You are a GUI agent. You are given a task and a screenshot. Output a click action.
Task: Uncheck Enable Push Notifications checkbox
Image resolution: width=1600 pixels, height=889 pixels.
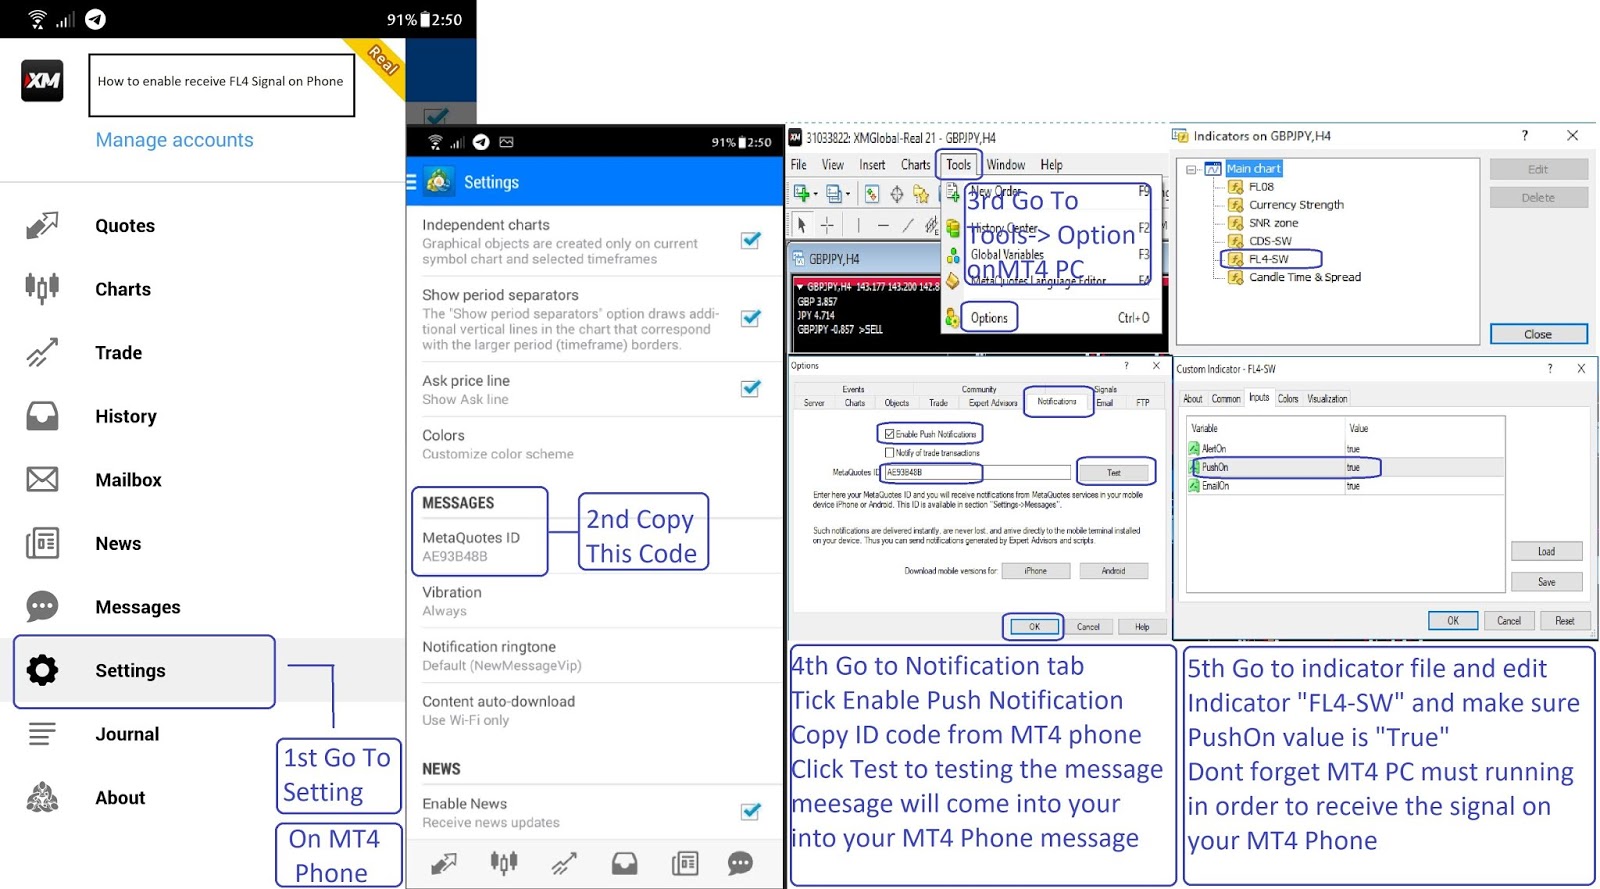pos(889,434)
